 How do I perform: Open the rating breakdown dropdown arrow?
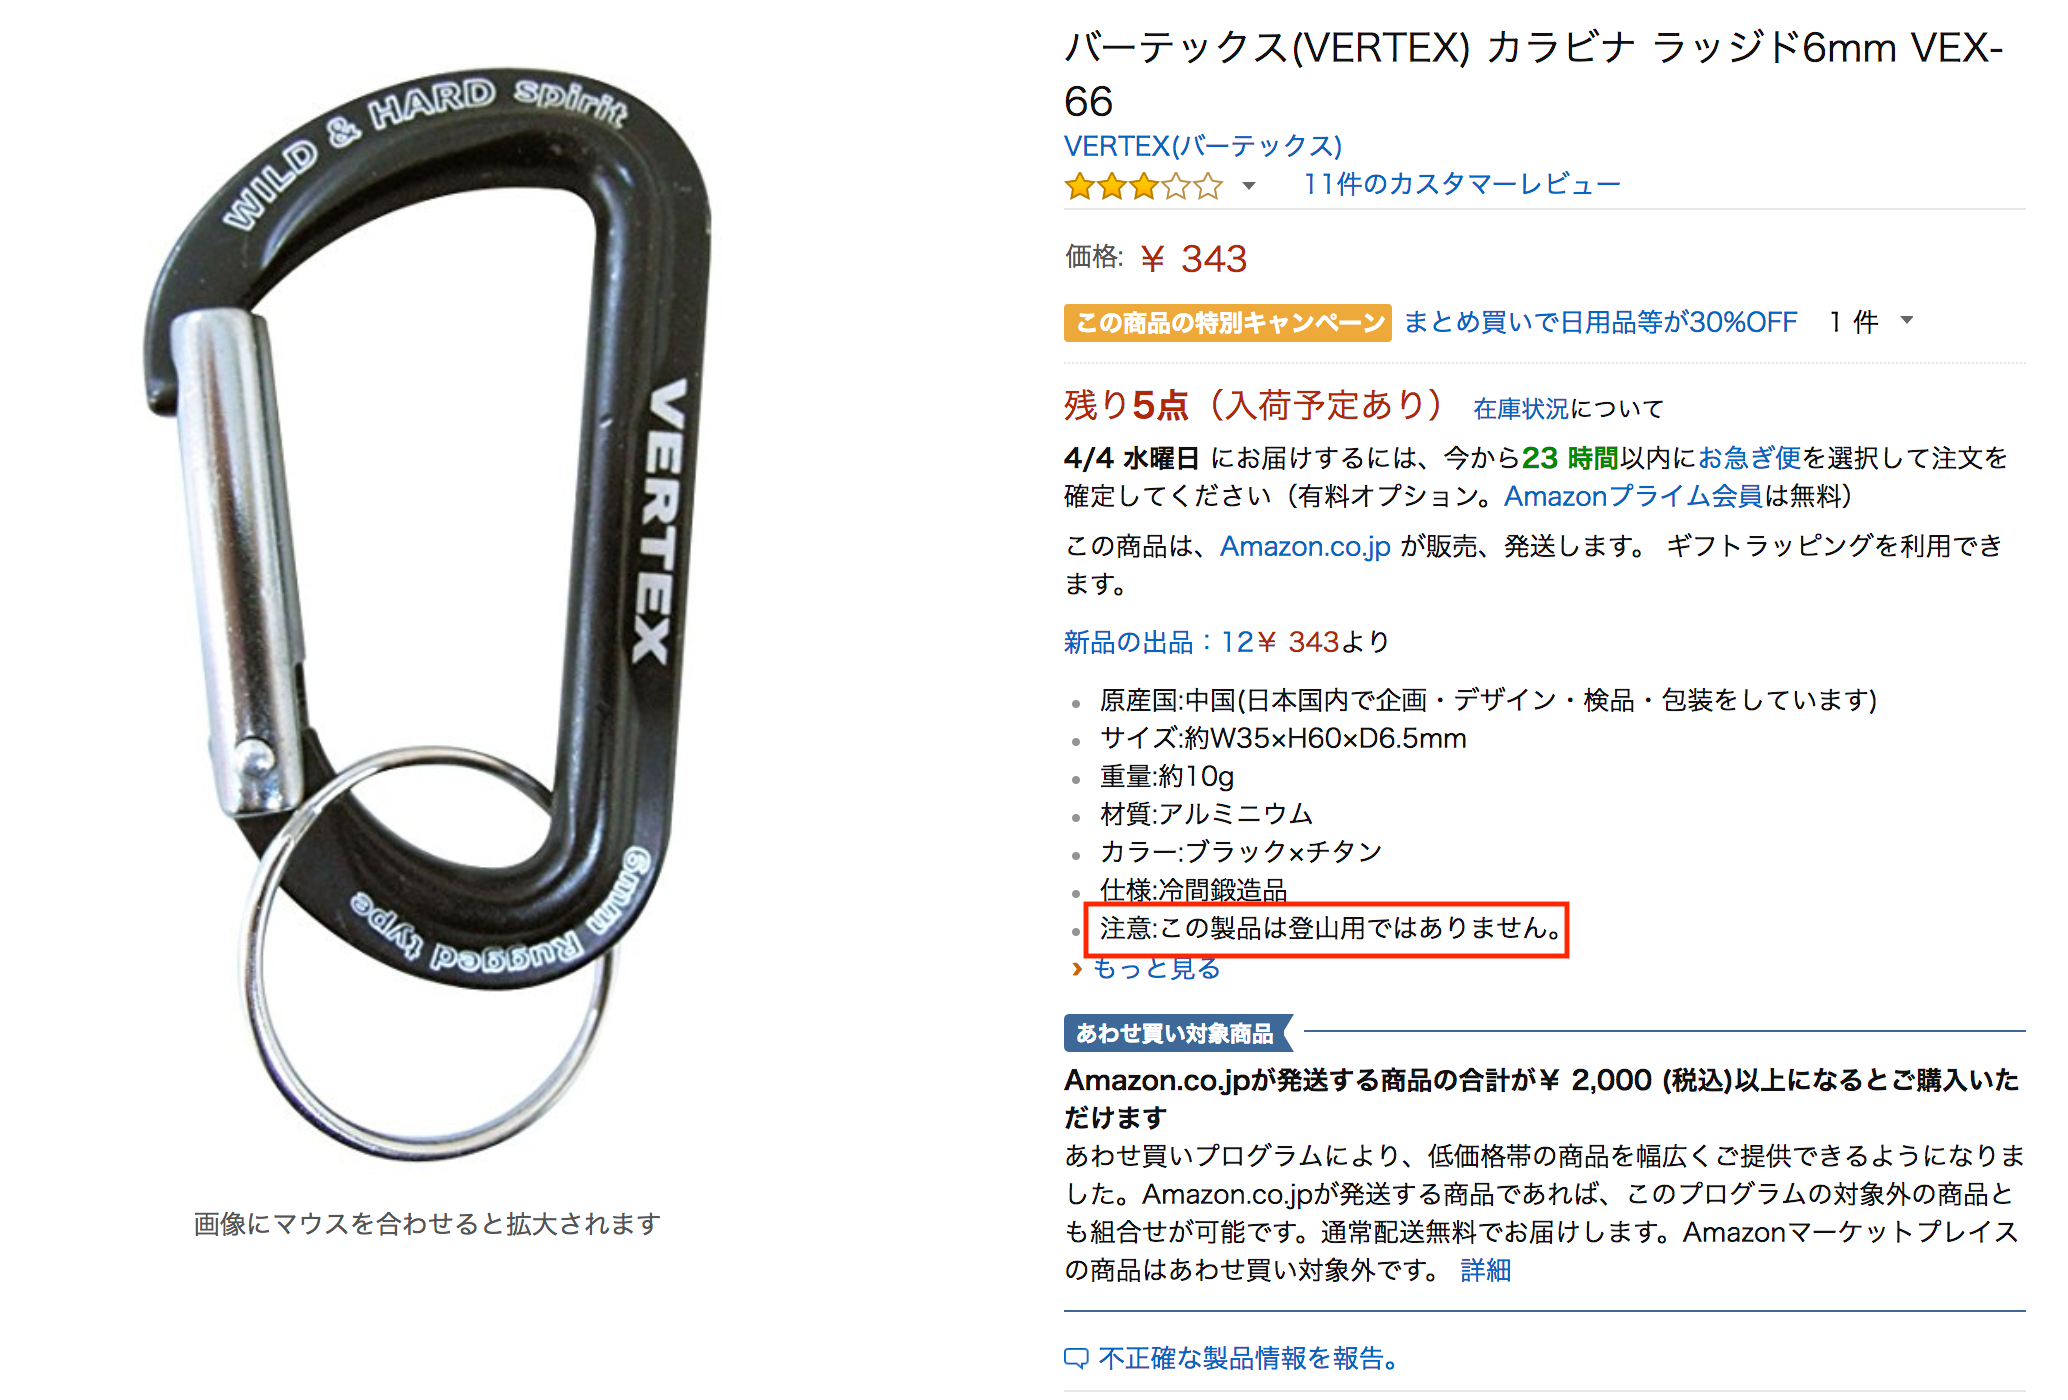[x=1248, y=186]
